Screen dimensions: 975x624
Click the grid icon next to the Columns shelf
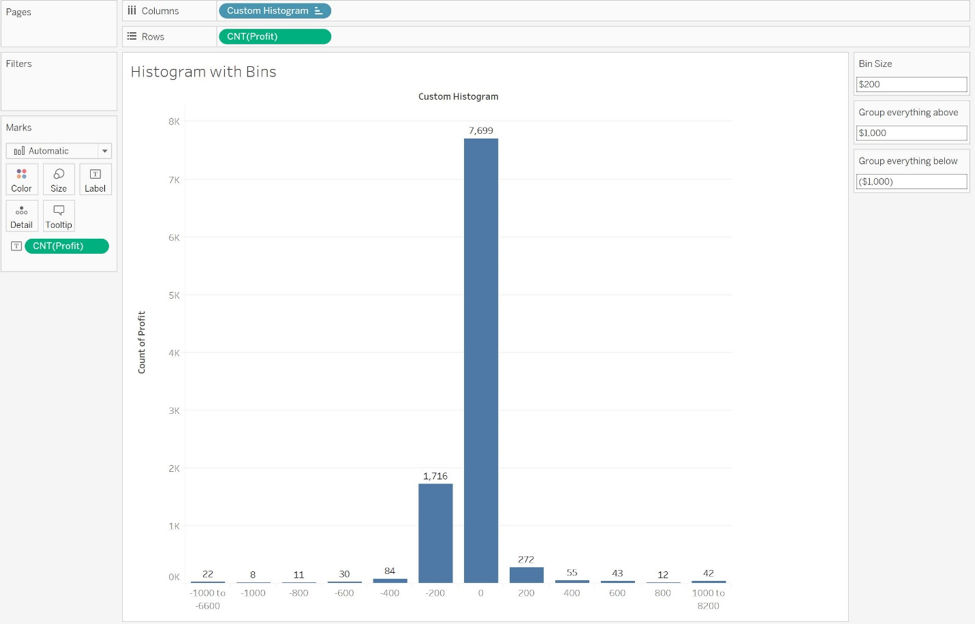(x=131, y=10)
